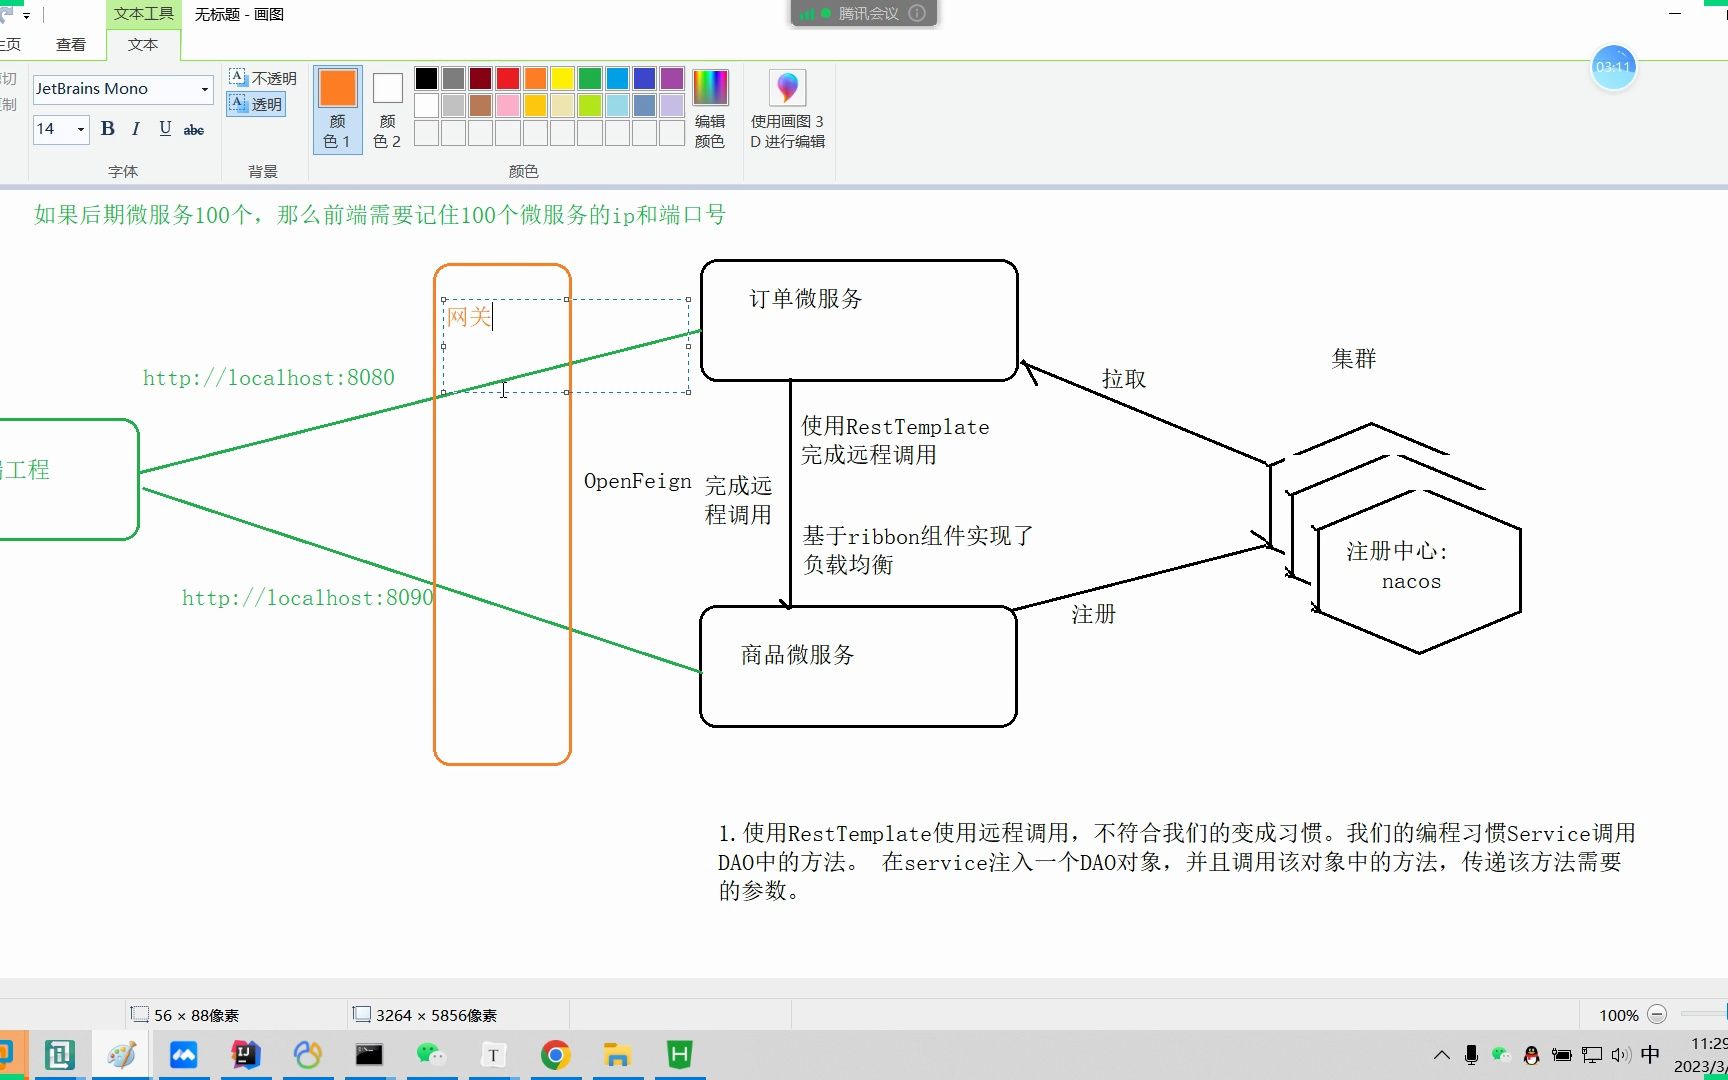Minimize the Paint window
Viewport: 1728px width, 1080px height.
coord(1675,14)
